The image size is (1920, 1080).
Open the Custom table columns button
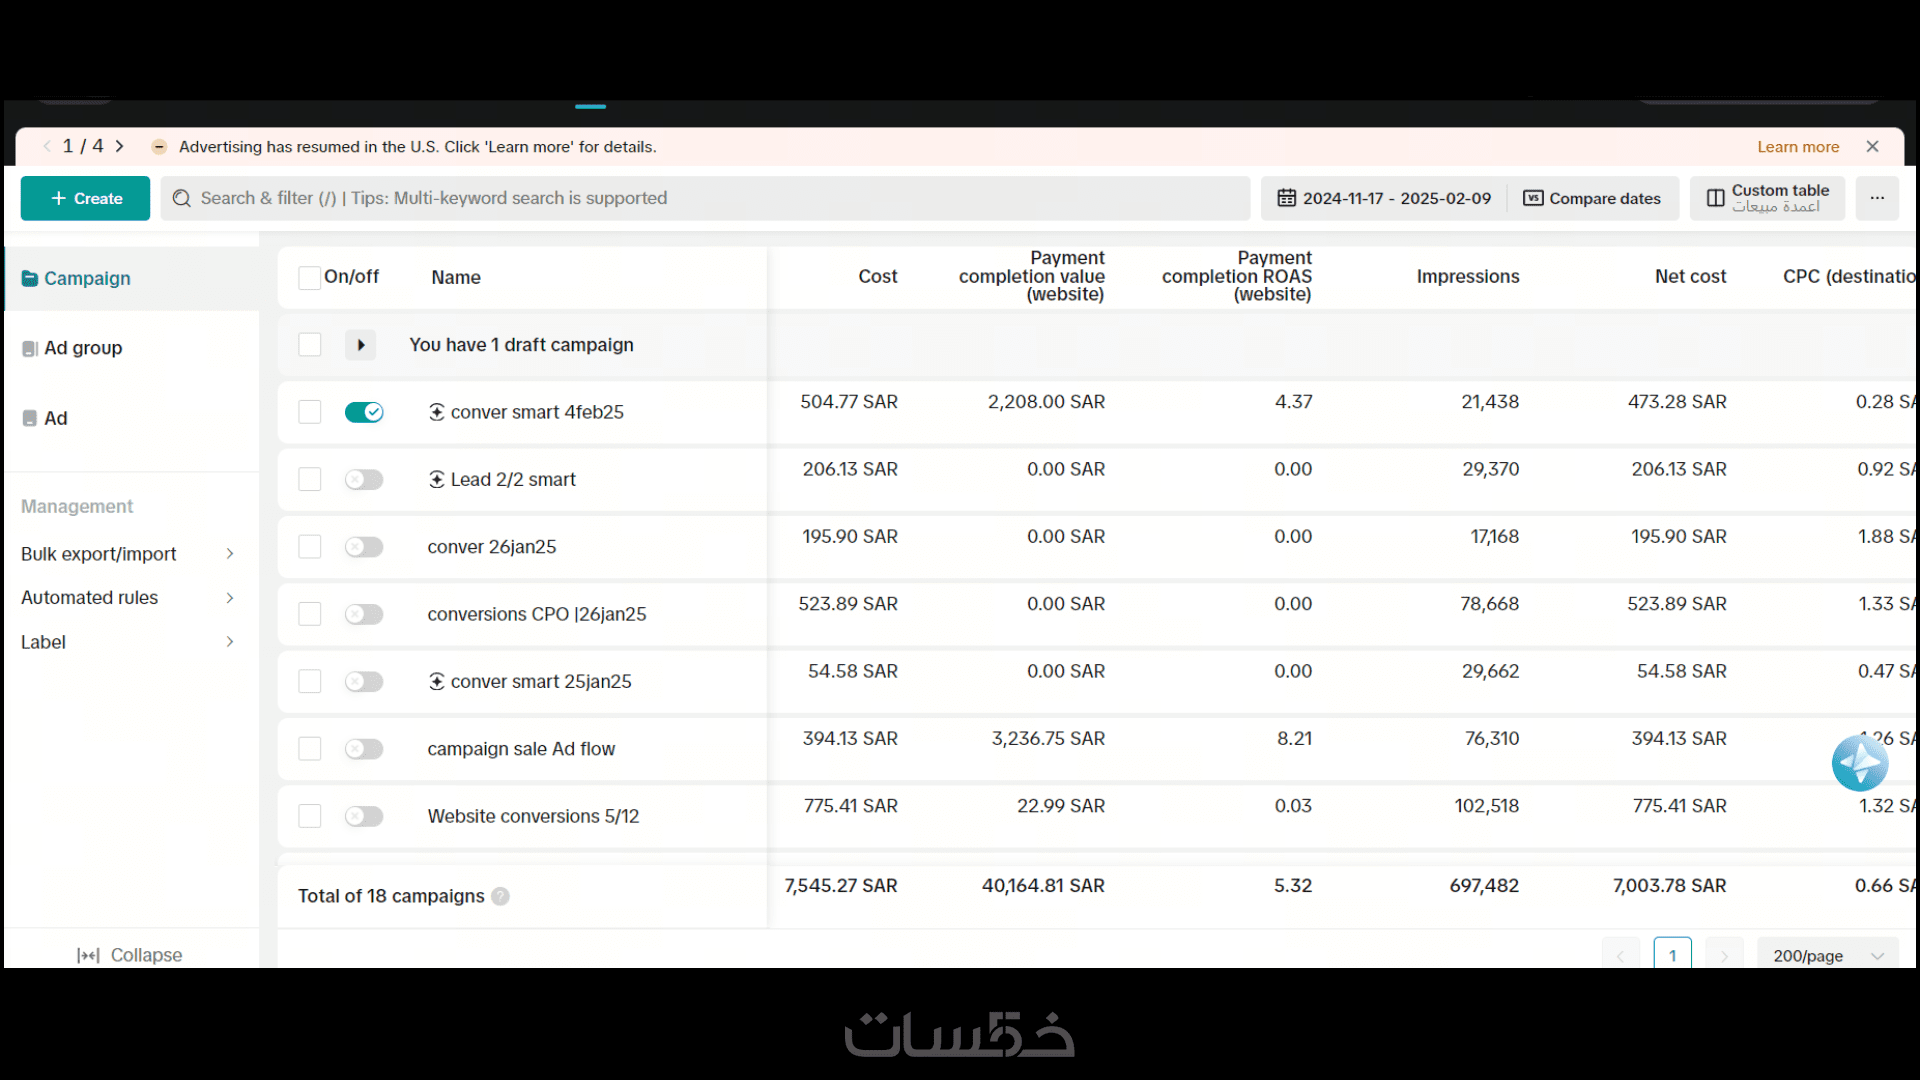point(1767,198)
